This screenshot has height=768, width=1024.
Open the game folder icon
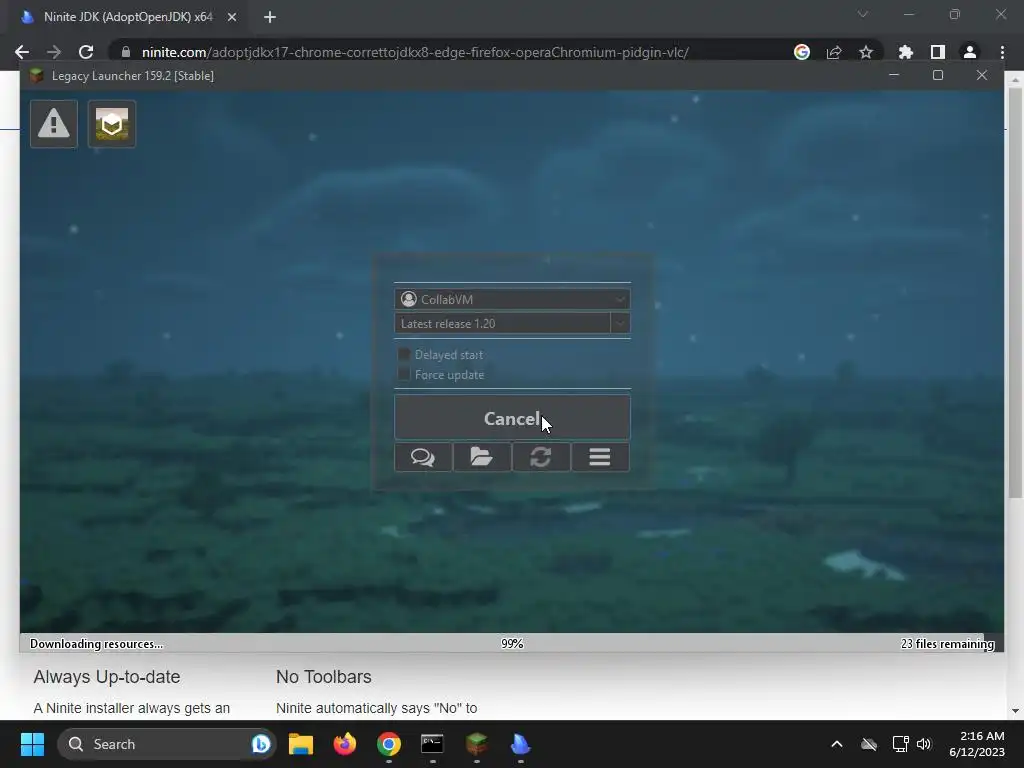tap(482, 457)
